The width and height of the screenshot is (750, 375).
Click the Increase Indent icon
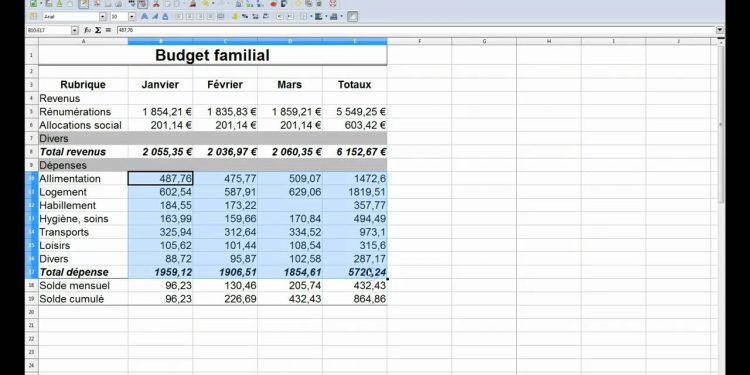point(290,16)
